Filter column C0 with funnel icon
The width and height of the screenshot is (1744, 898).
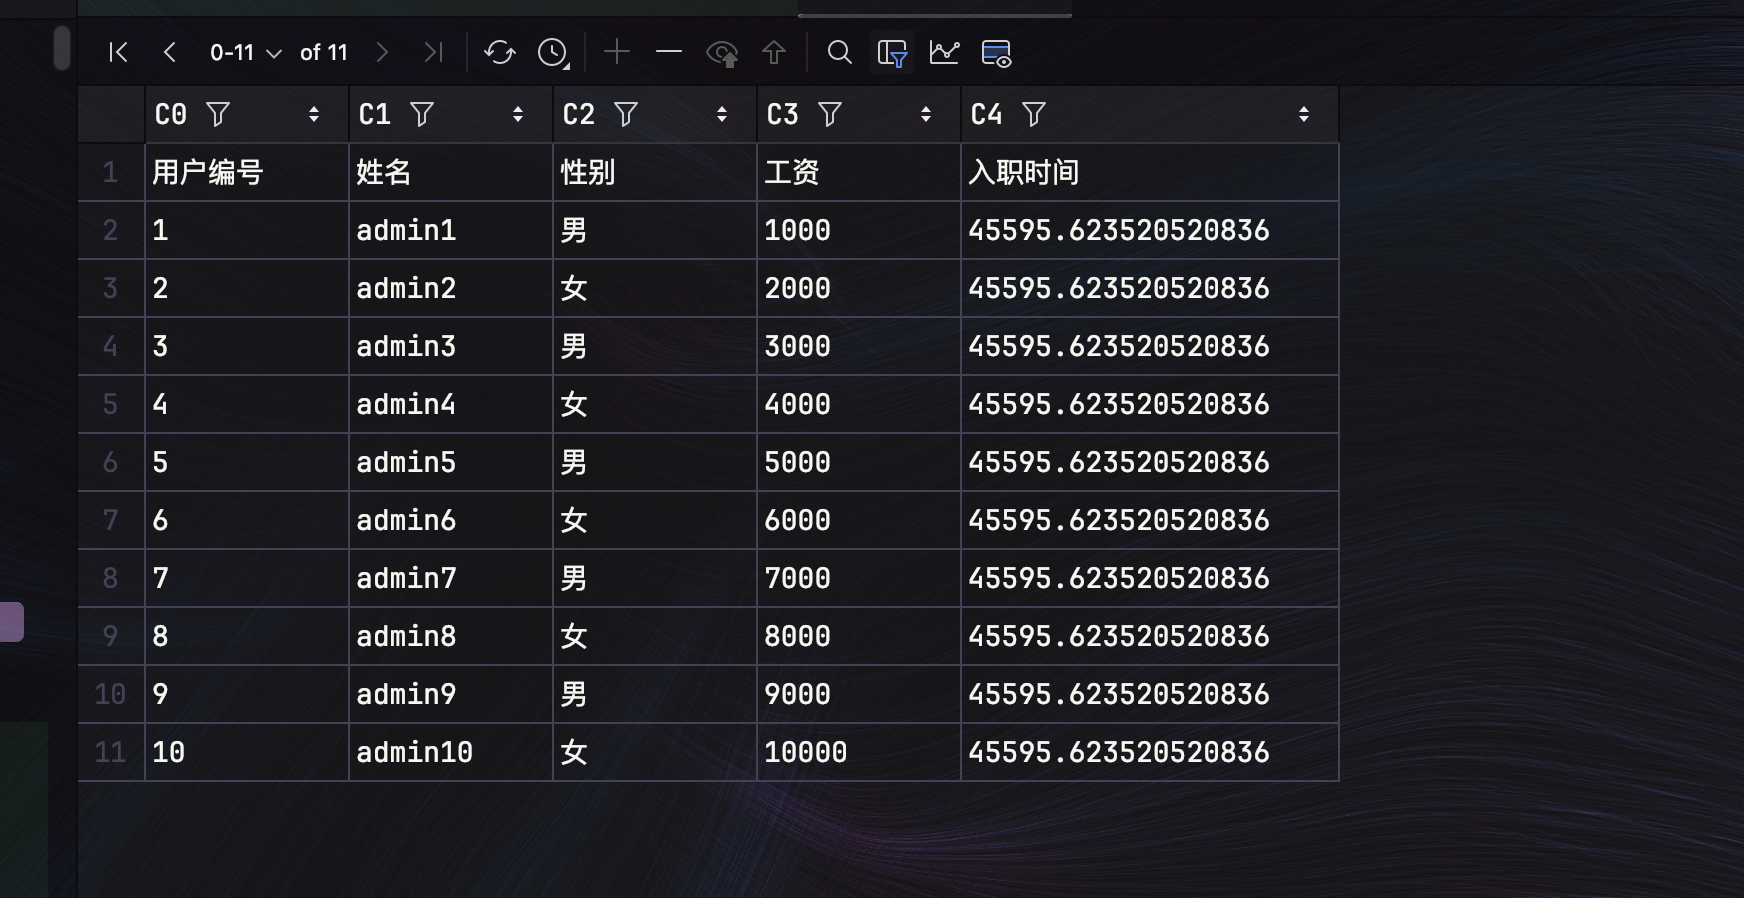click(x=218, y=114)
